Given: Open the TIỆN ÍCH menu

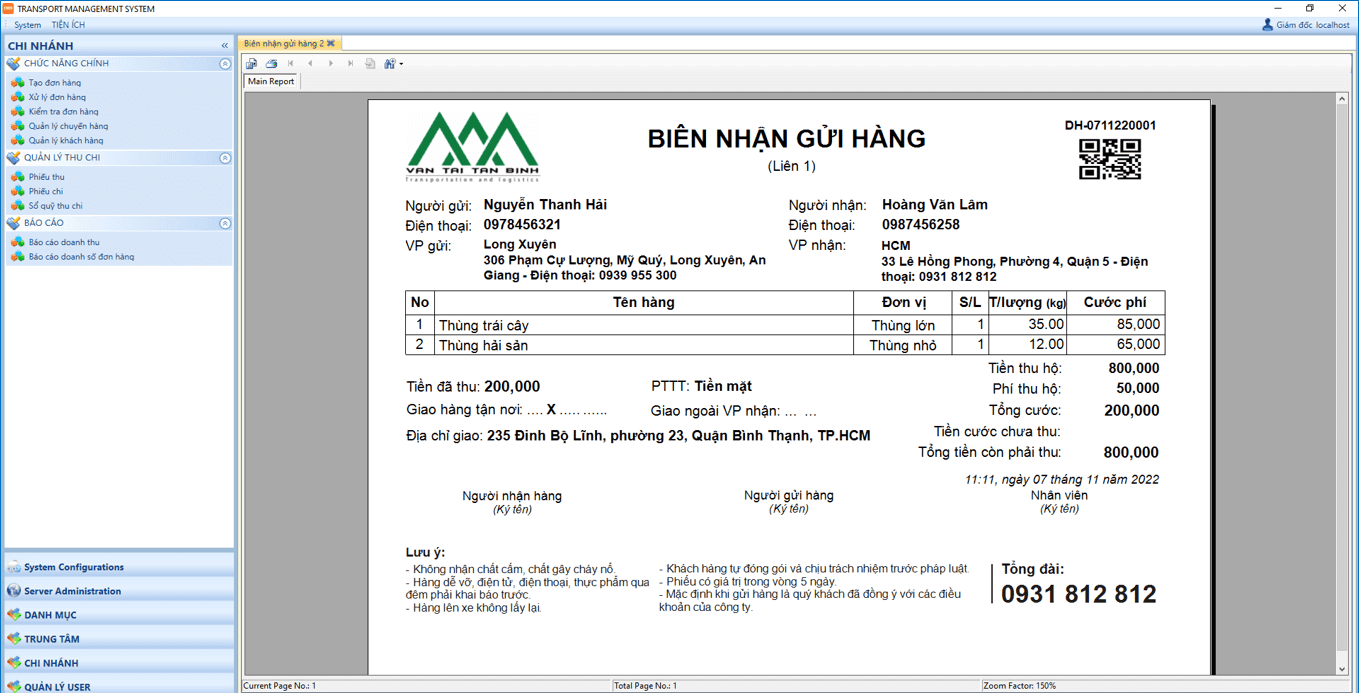Looking at the screenshot, I should (68, 25).
